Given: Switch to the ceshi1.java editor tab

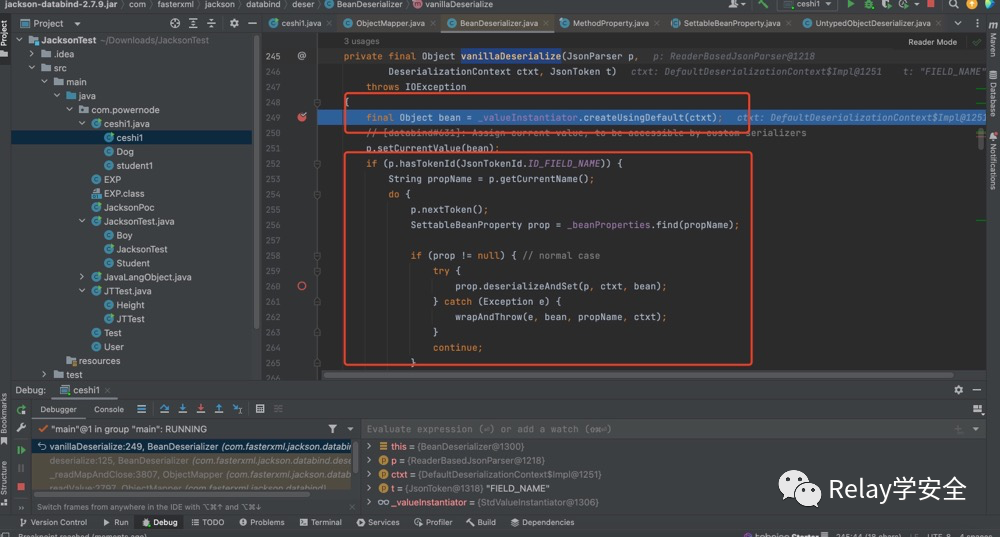Looking at the screenshot, I should click(300, 23).
